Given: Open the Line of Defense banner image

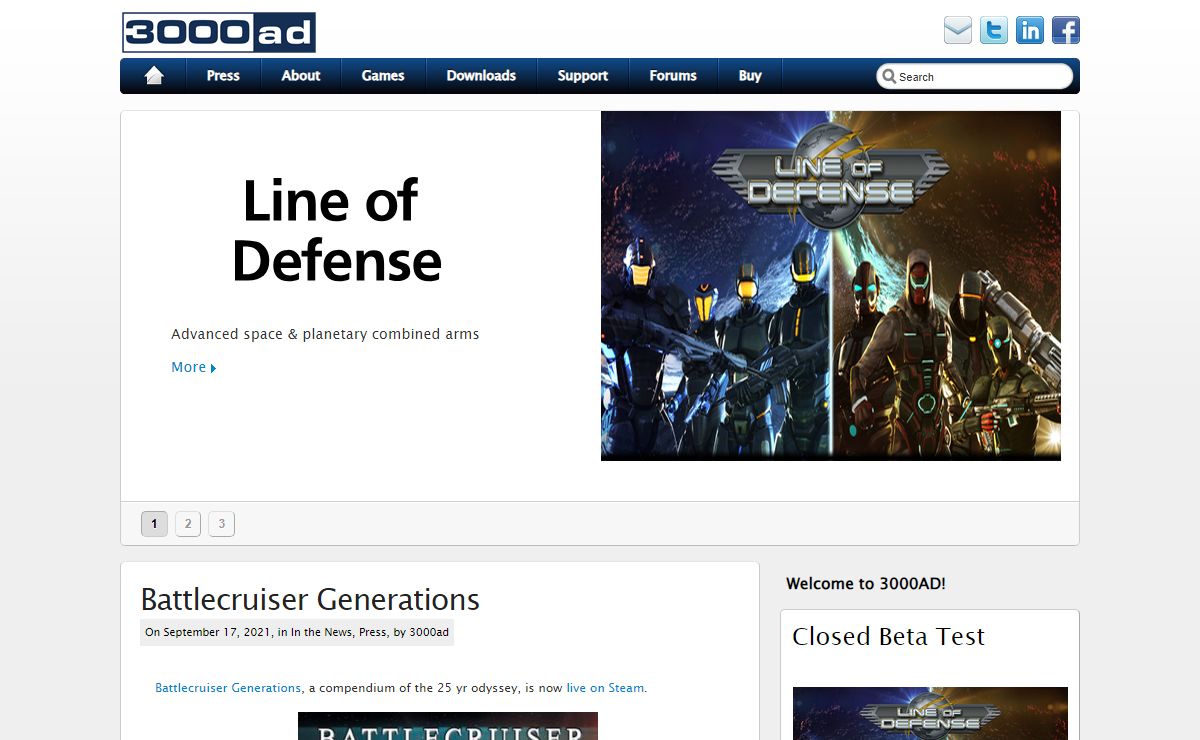Looking at the screenshot, I should pyautogui.click(x=831, y=286).
